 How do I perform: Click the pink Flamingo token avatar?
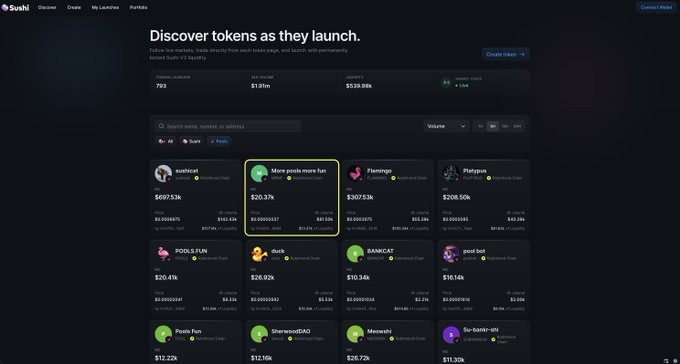click(355, 174)
